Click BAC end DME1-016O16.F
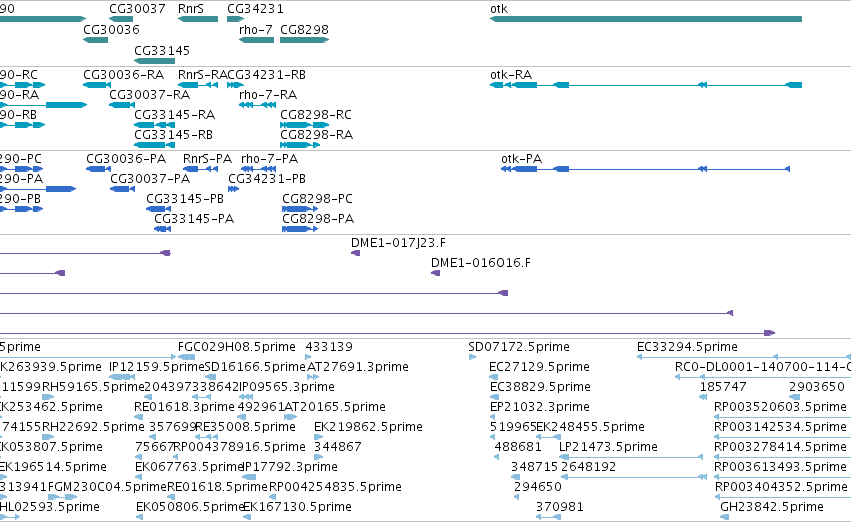This screenshot has width=851, height=522. tap(481, 263)
